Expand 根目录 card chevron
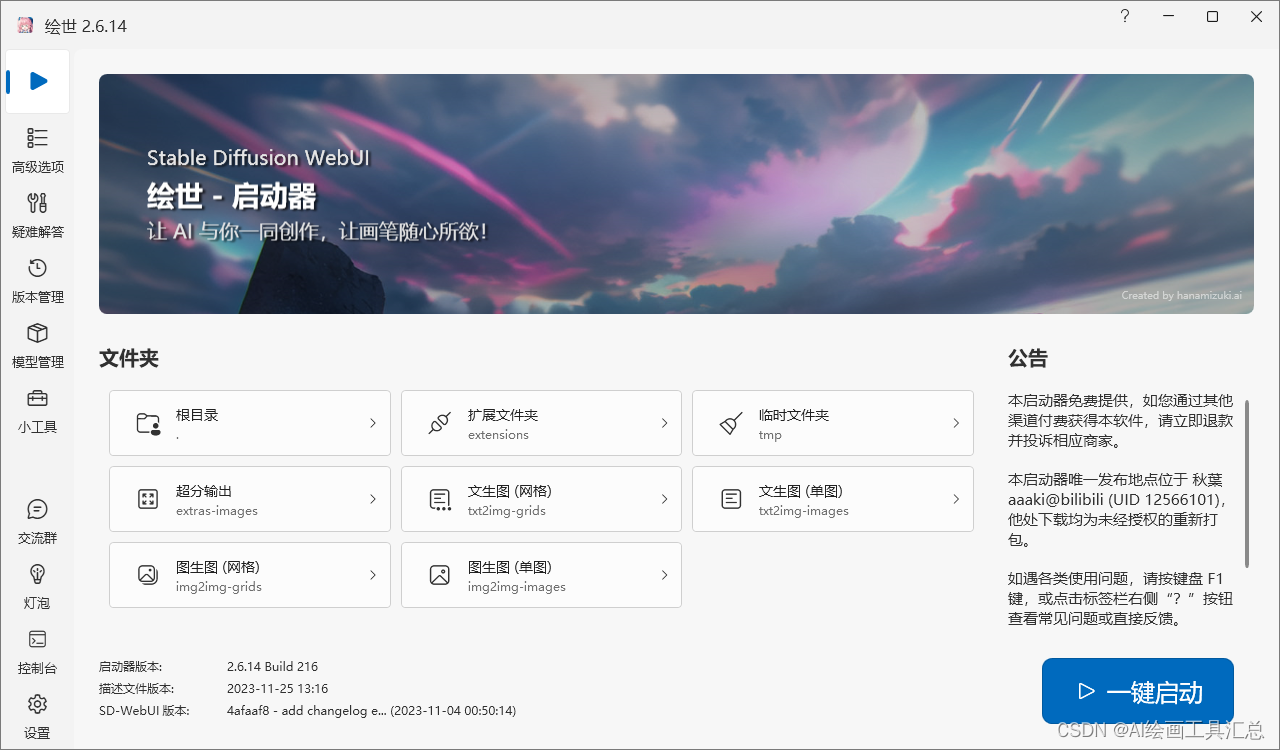Screen dimensions: 1280x750 pos(373,423)
